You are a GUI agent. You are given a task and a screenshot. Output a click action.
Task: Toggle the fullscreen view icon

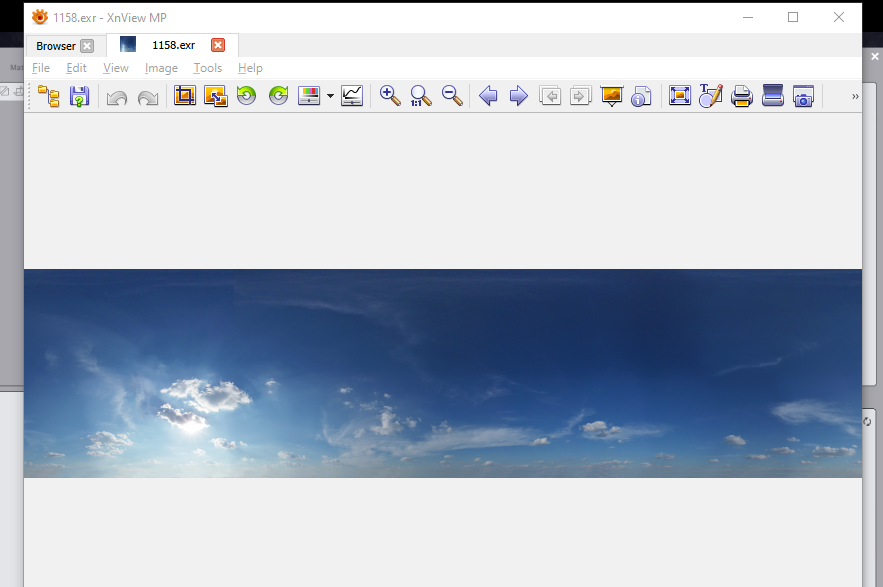680,96
